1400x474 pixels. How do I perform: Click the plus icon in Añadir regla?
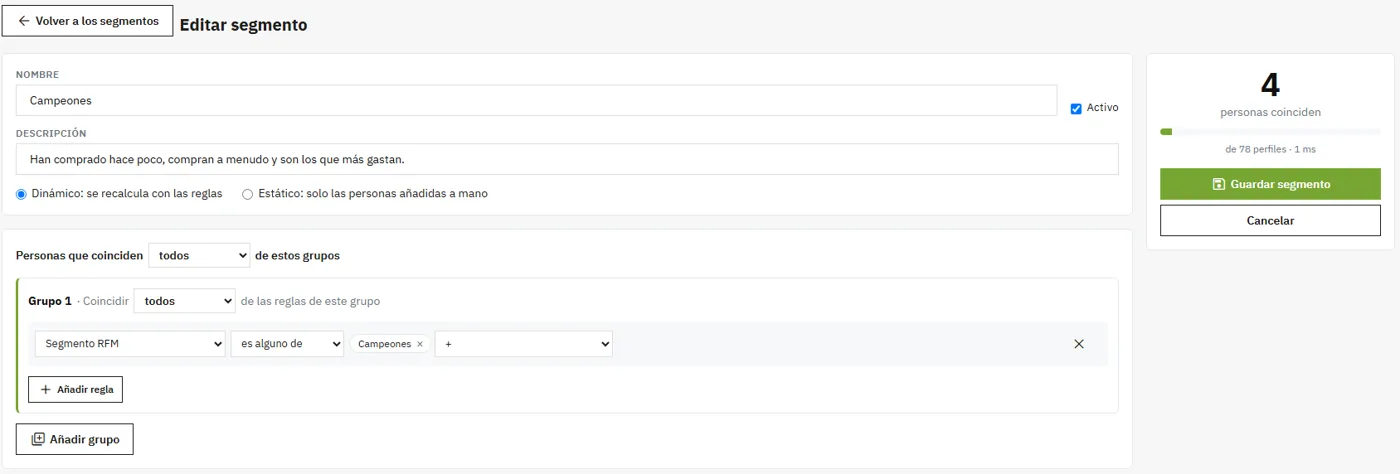(x=45, y=389)
